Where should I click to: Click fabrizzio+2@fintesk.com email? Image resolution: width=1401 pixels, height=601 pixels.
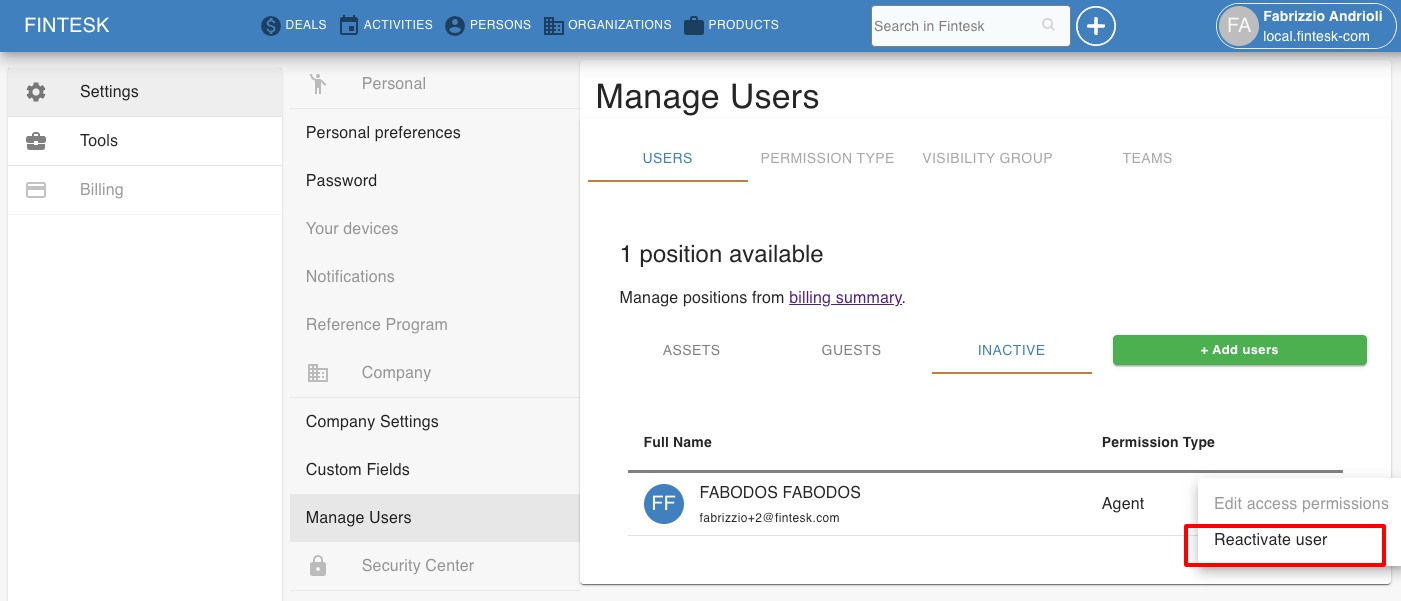769,518
